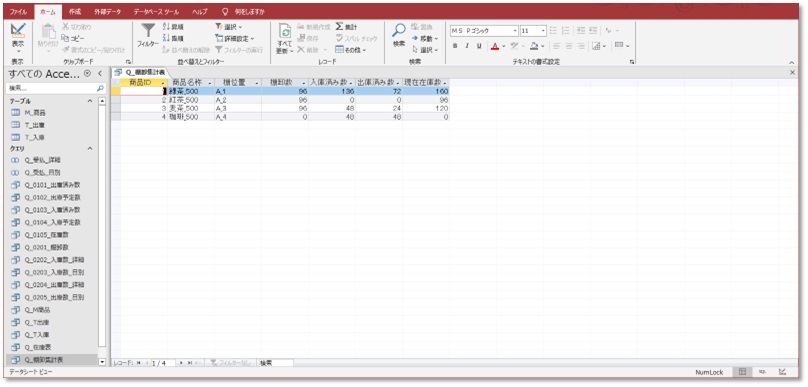
Task: Collapse the テーブル group
Action: 90,102
